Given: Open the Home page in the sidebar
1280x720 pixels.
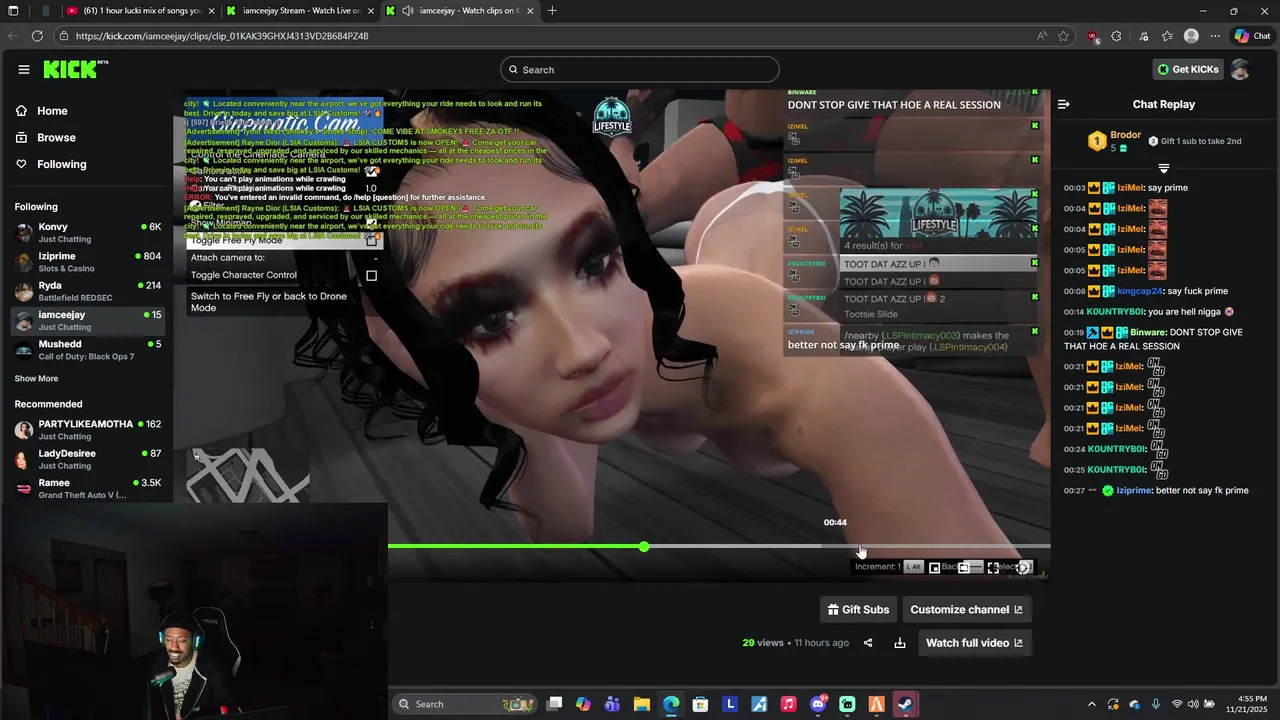Looking at the screenshot, I should click(52, 111).
